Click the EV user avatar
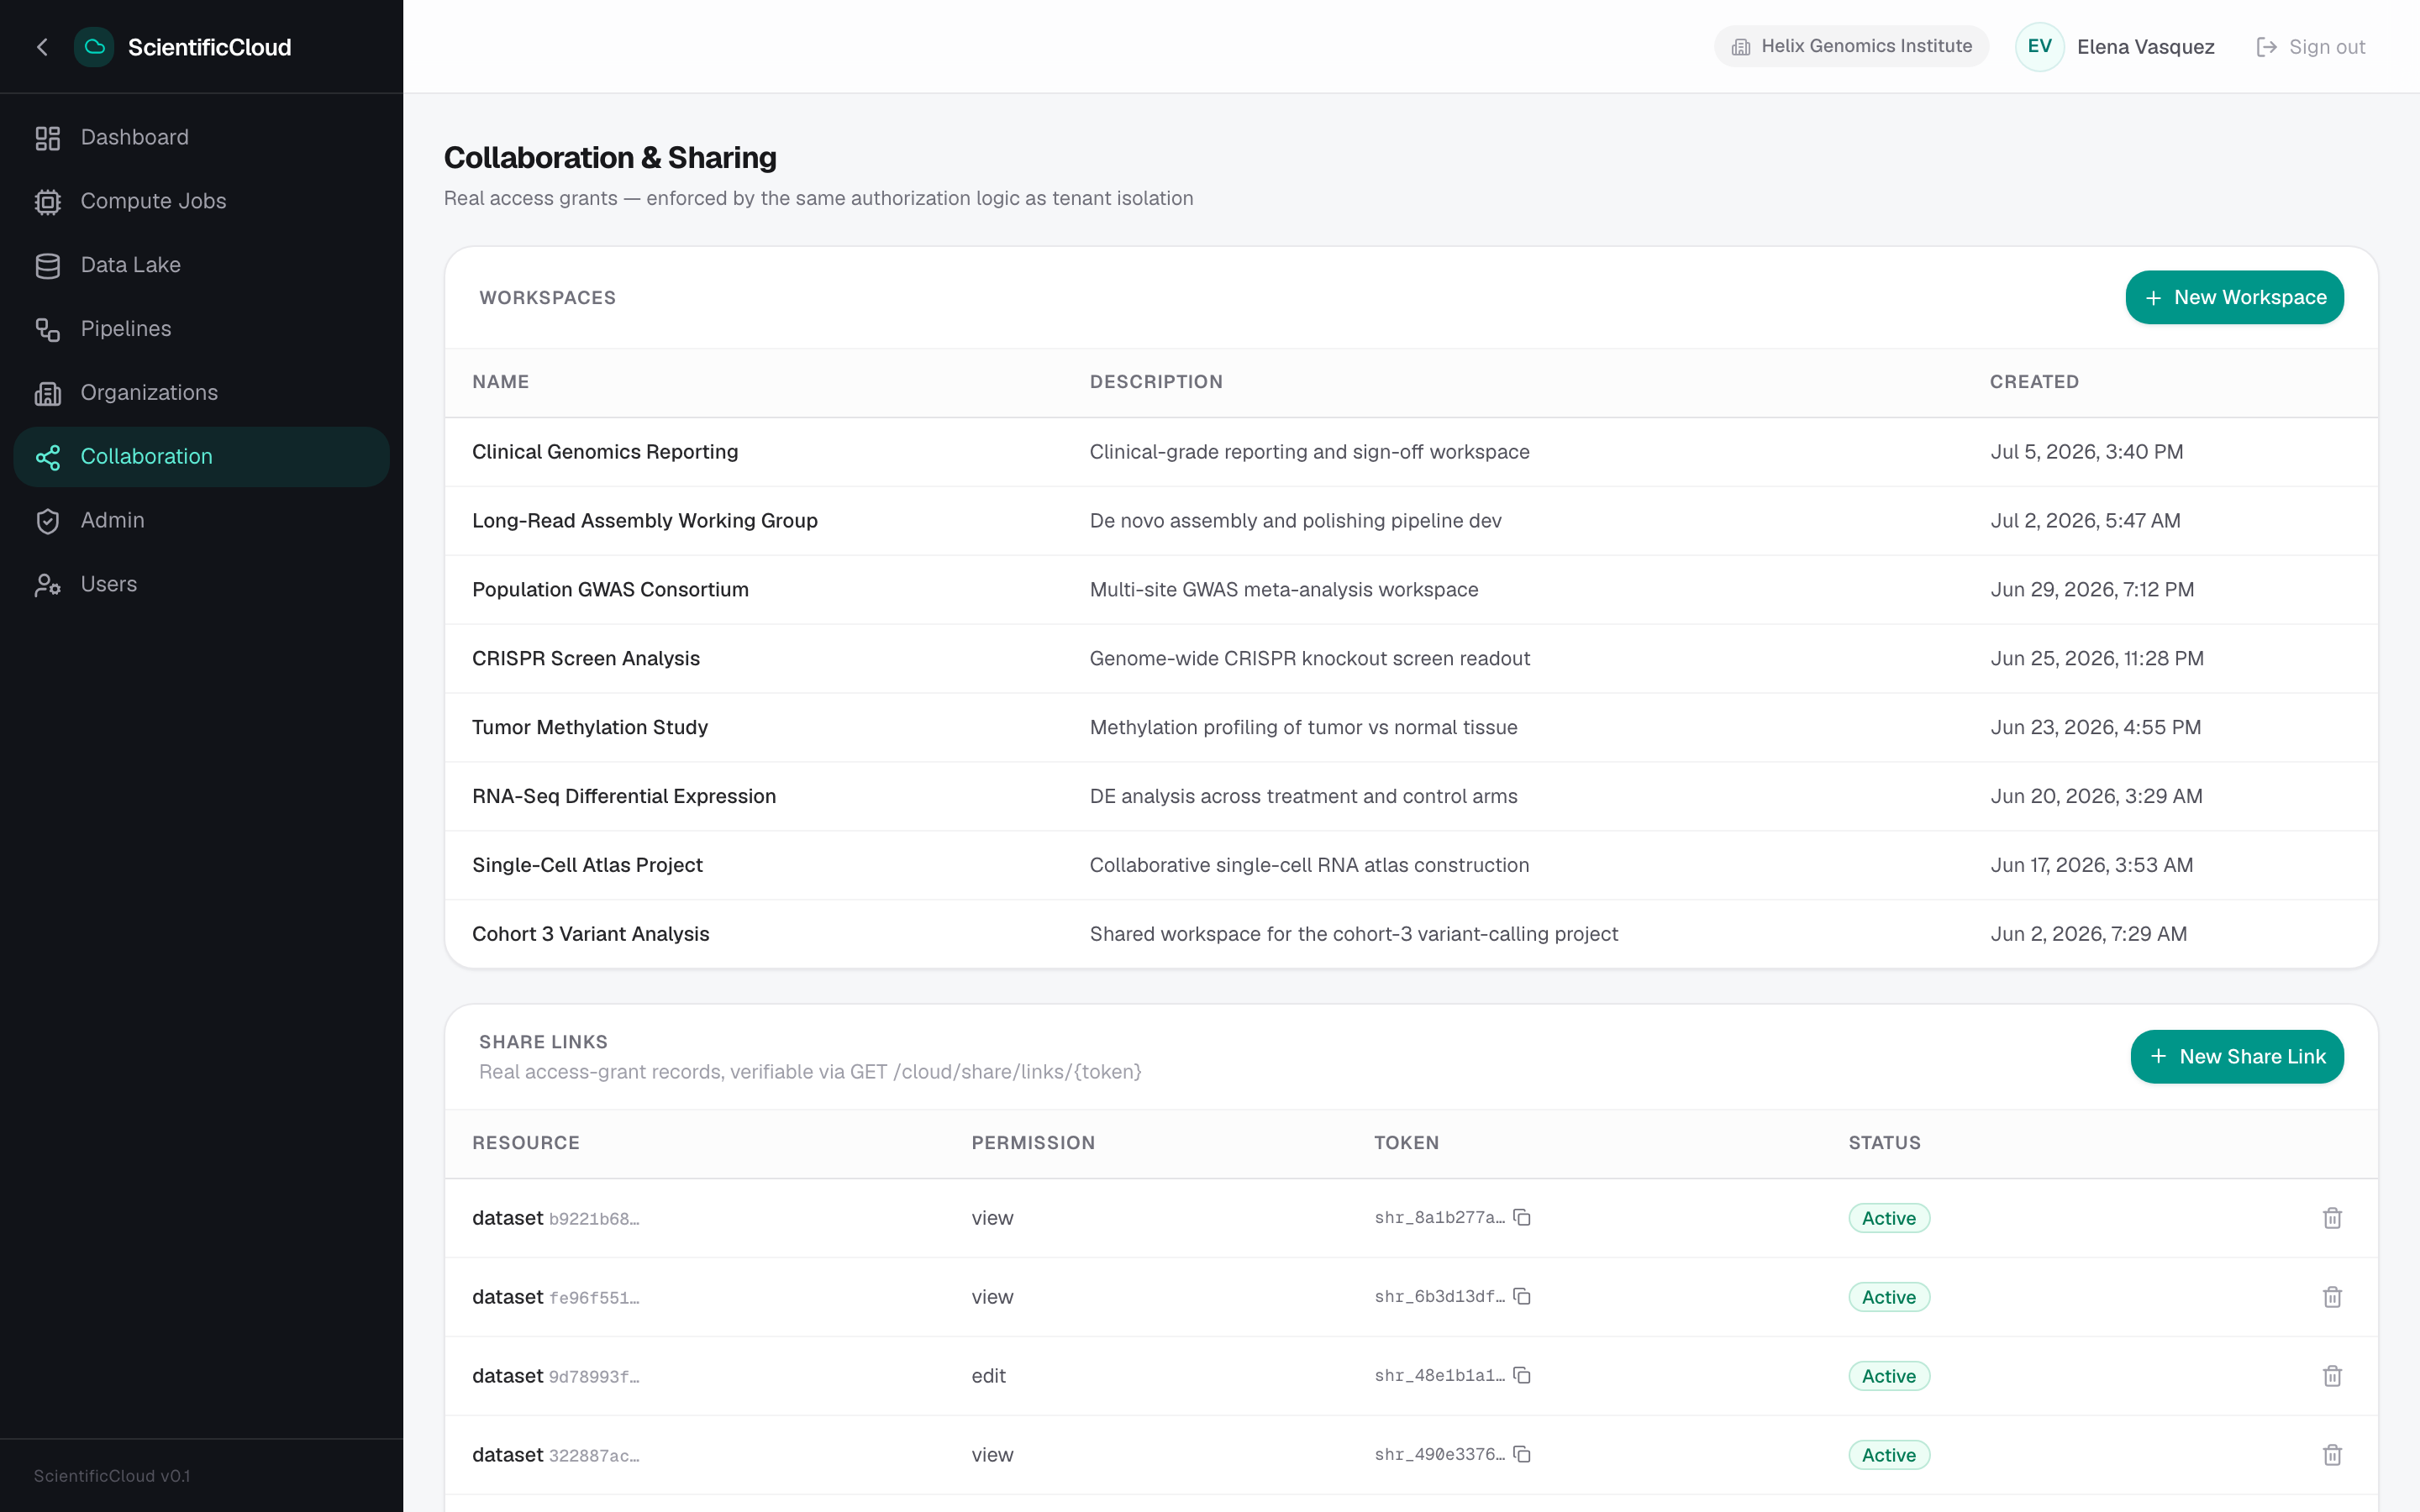2420x1512 pixels. click(2040, 47)
